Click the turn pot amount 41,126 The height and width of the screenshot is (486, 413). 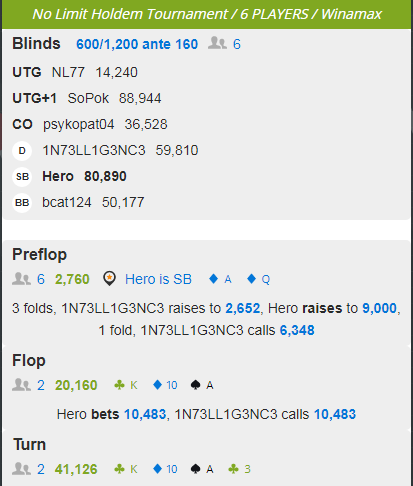(x=76, y=469)
